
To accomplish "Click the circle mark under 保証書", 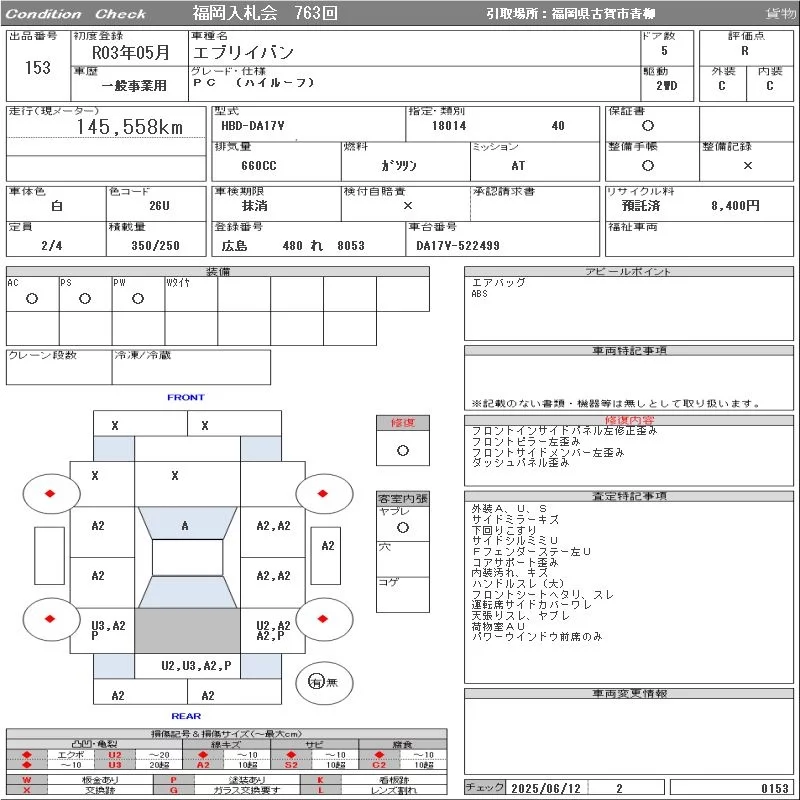I will (647, 126).
